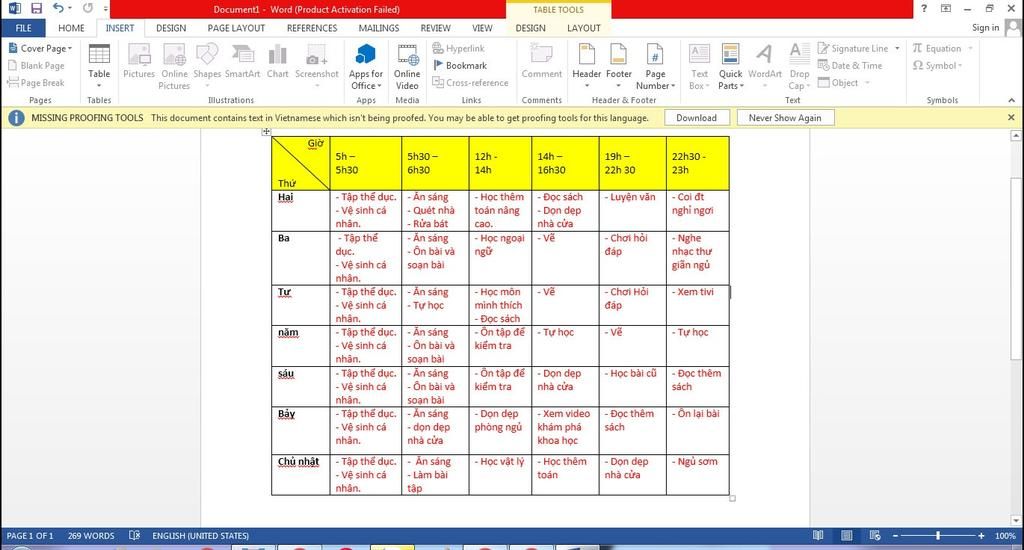The width and height of the screenshot is (1024, 550).
Task: Click the Screenshot icon
Action: pos(317,65)
